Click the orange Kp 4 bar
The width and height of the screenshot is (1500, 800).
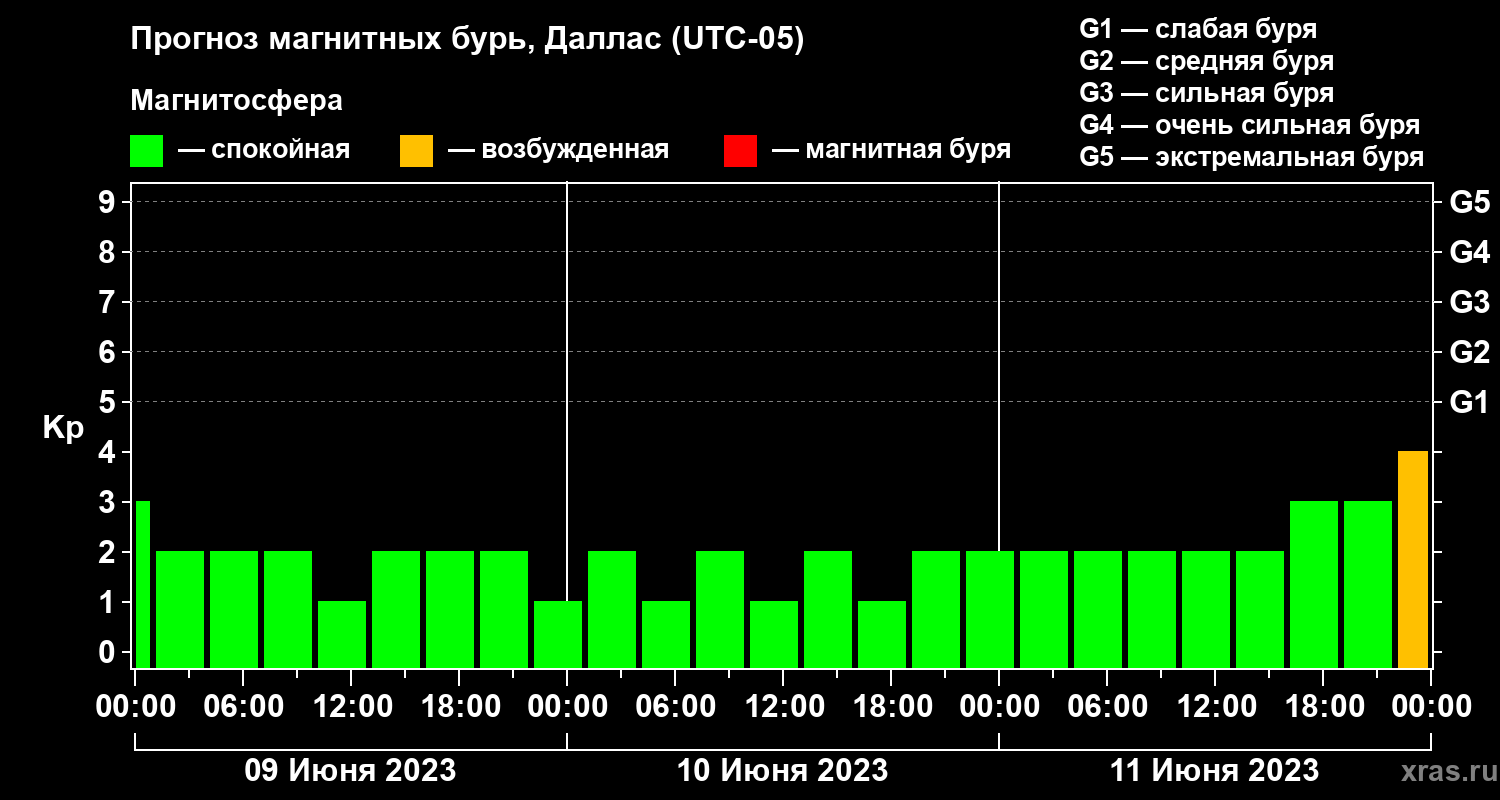point(1413,559)
